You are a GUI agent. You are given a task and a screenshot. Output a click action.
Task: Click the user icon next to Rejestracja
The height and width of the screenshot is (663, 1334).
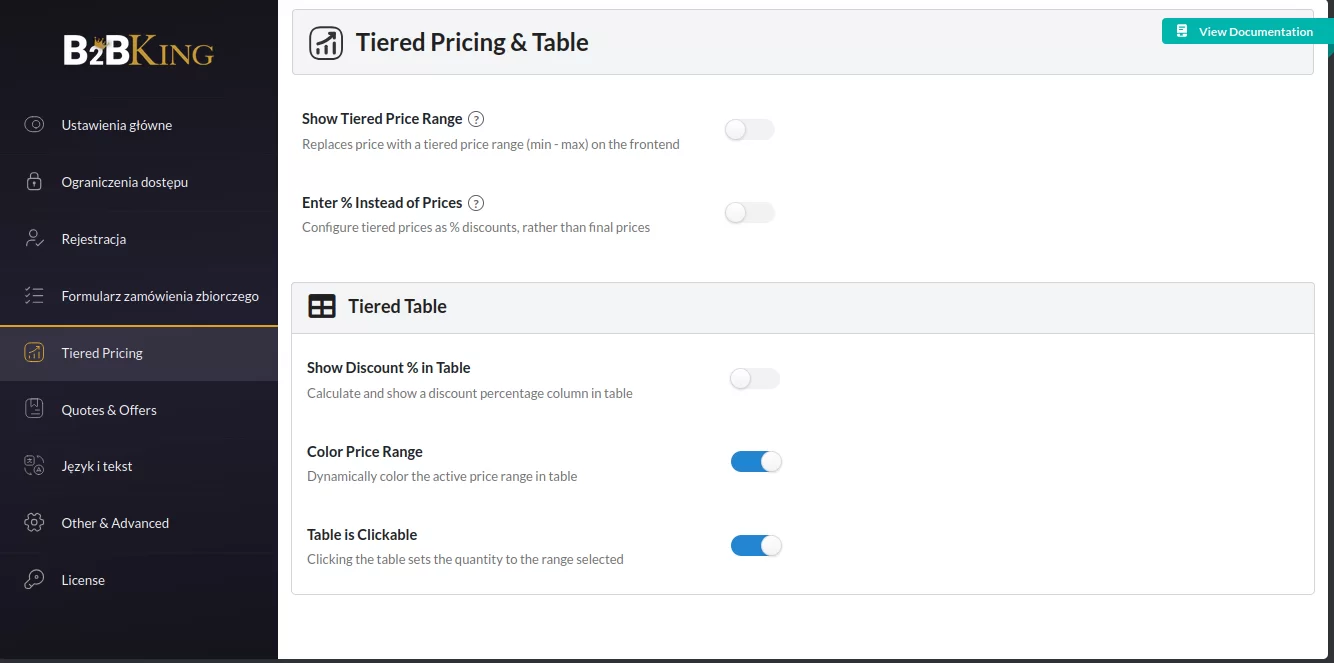point(34,239)
